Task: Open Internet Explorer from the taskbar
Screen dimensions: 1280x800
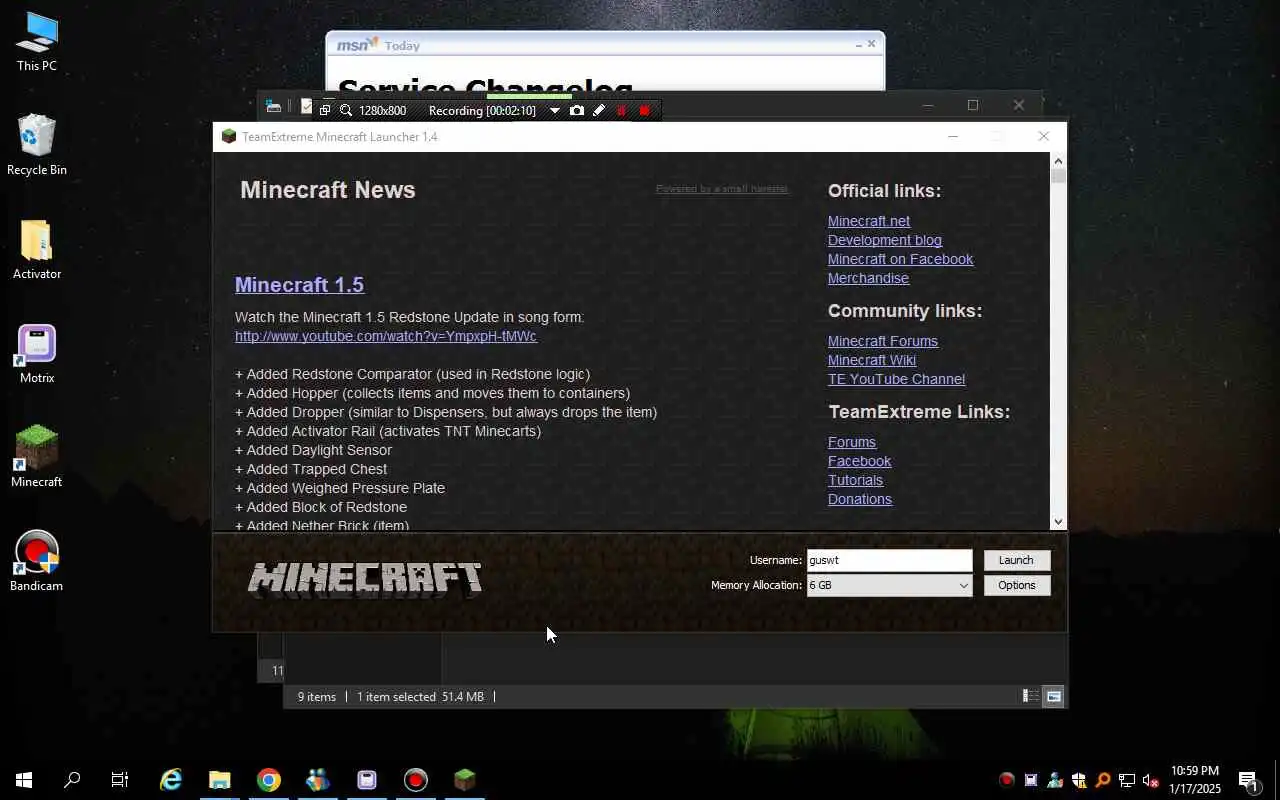Action: [171, 780]
